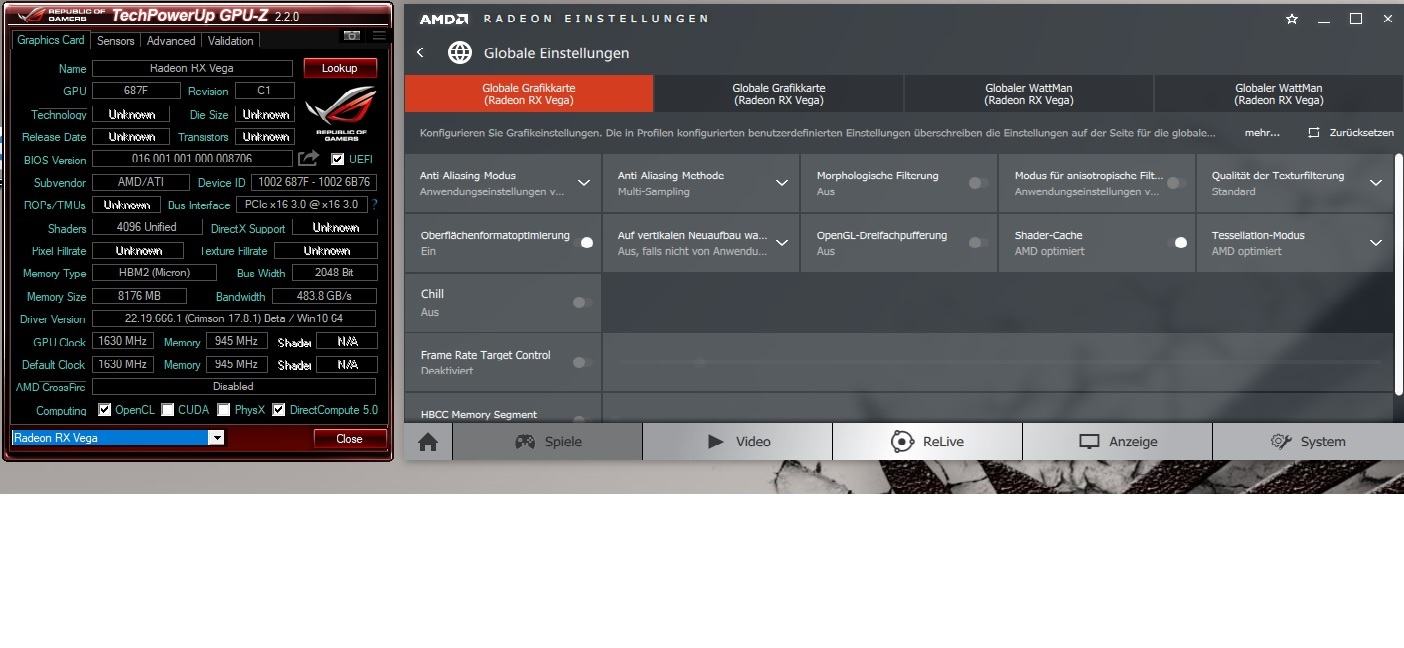Go to Radeon home via house icon
The image size is (1404, 648).
pos(428,441)
